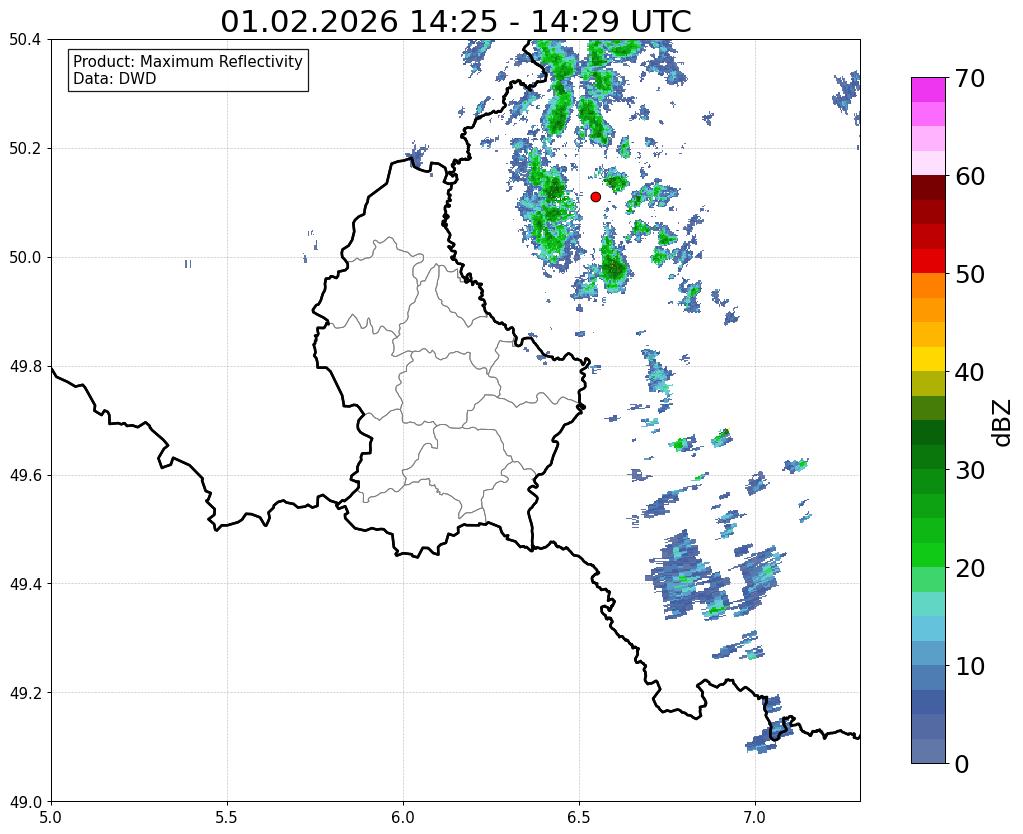Click the red station marker dot
Screen dimensions: 1023x834
tap(595, 197)
